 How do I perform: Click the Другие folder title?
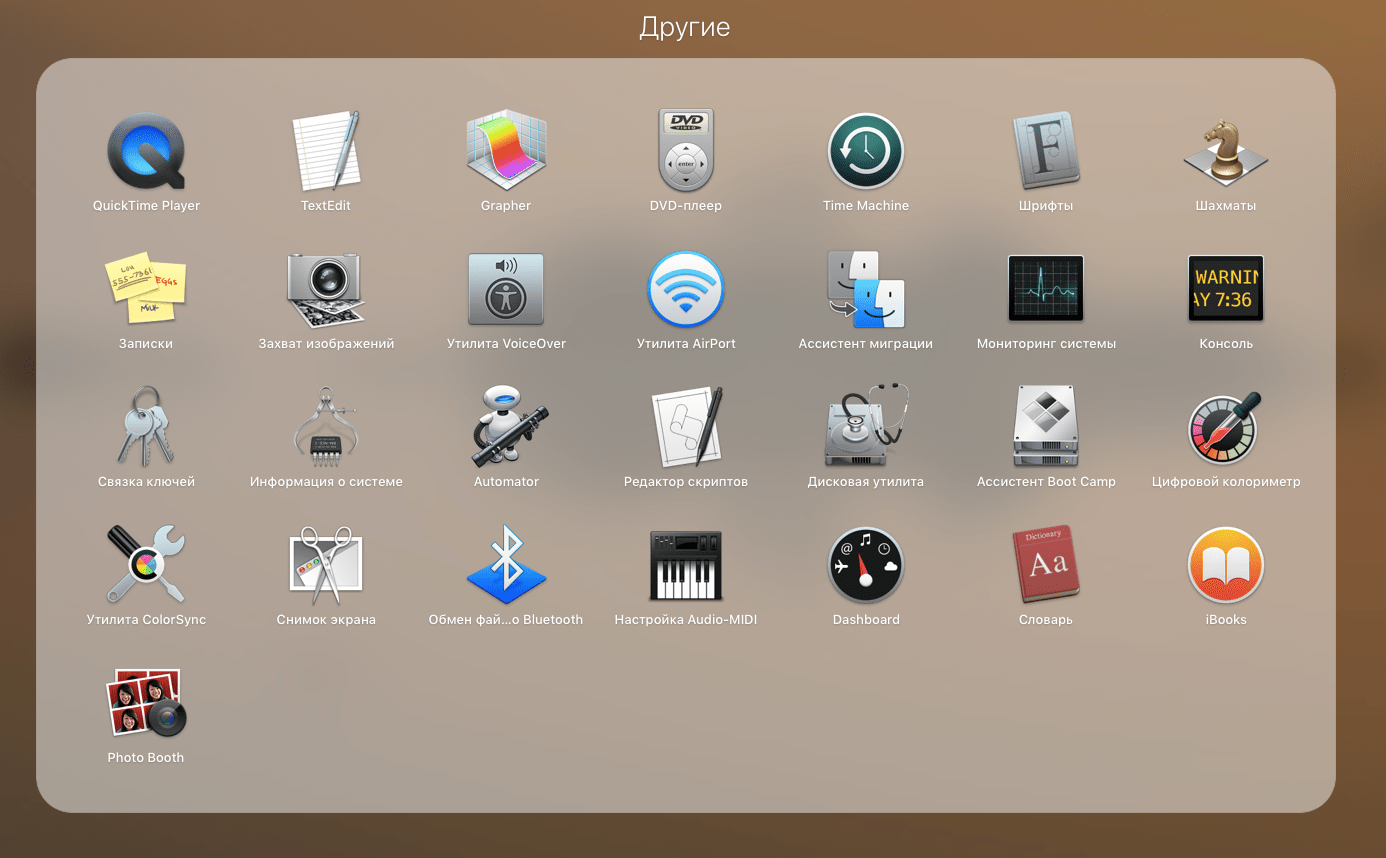[x=685, y=27]
